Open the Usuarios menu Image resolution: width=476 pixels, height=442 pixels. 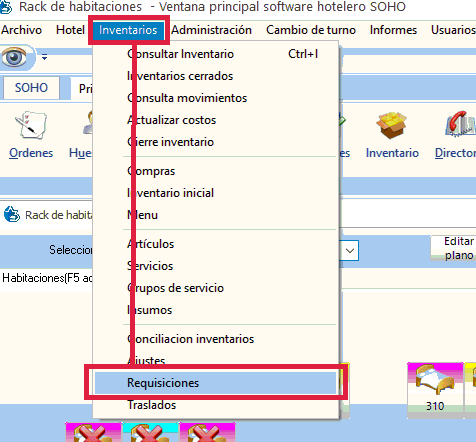pos(453,30)
